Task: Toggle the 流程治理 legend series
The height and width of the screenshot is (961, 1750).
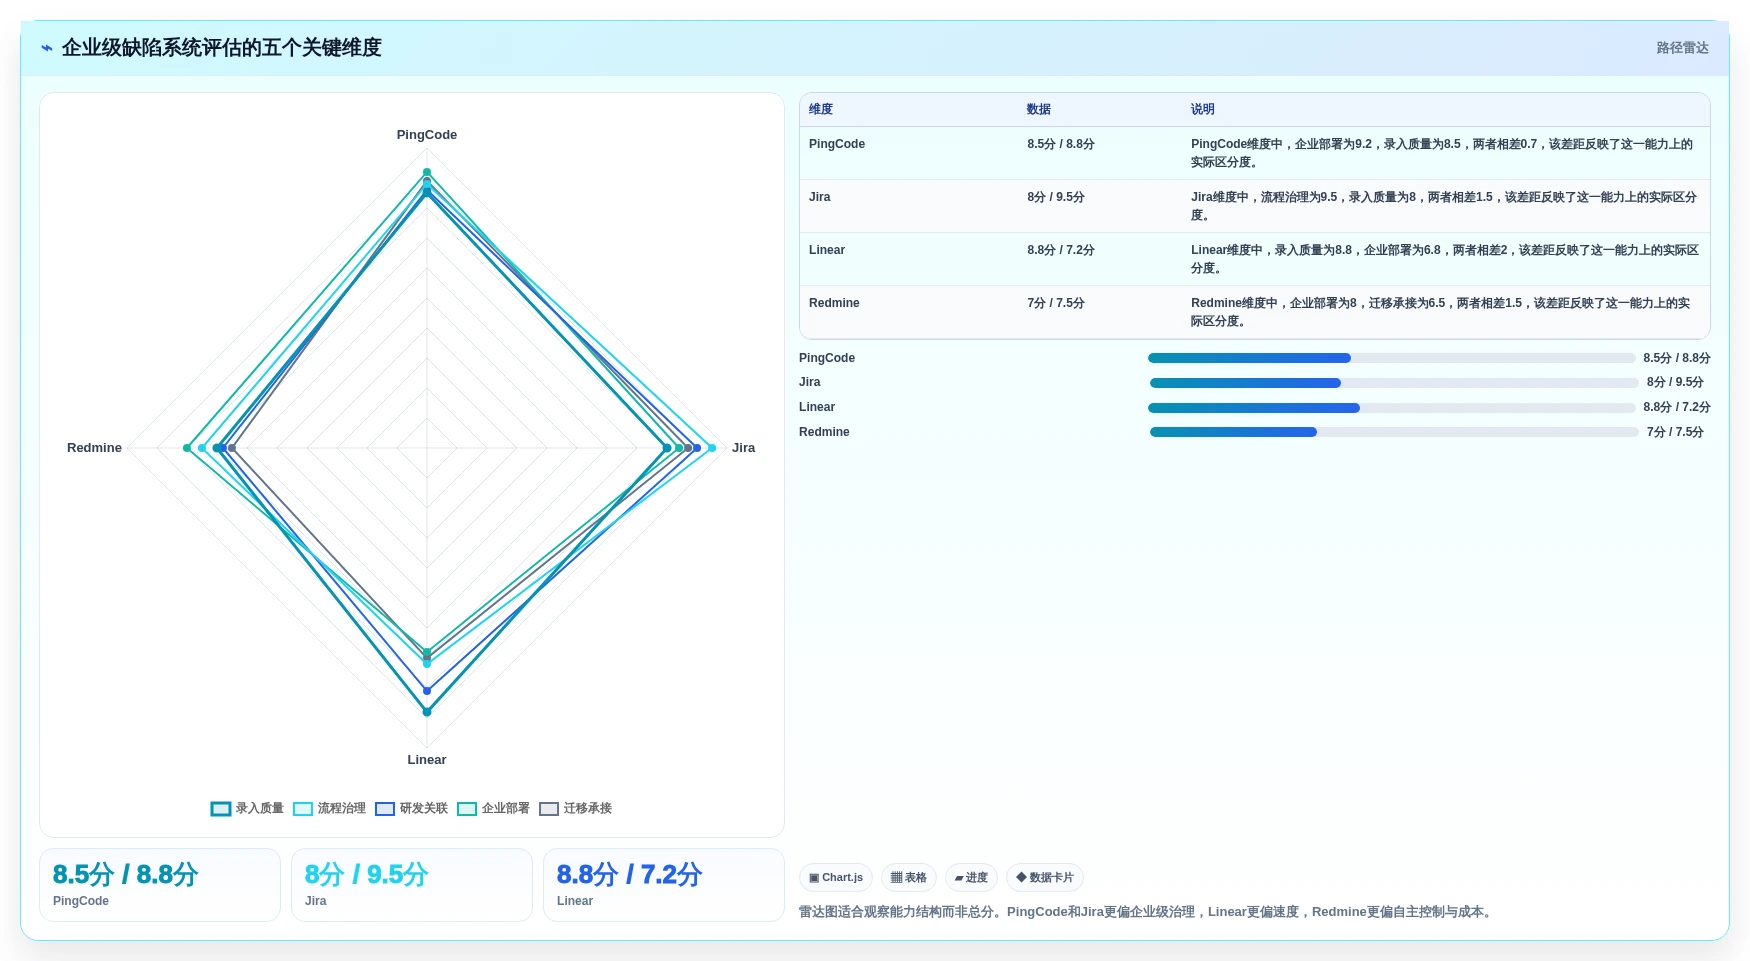Action: tap(329, 808)
